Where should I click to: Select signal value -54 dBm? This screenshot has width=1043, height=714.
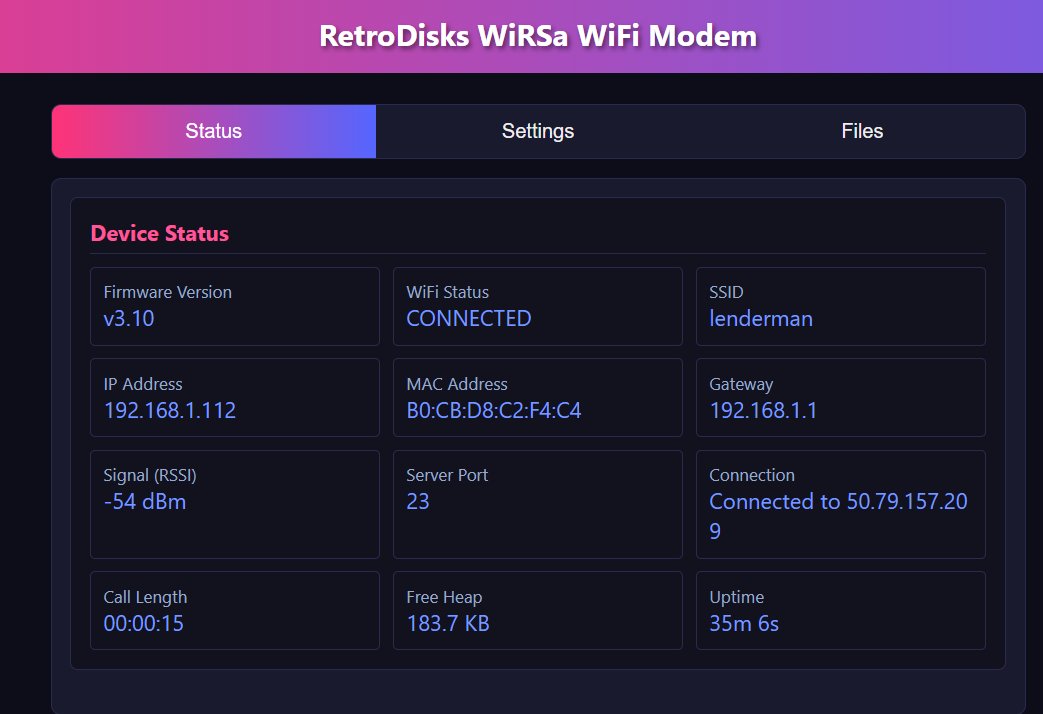pyautogui.click(x=145, y=502)
